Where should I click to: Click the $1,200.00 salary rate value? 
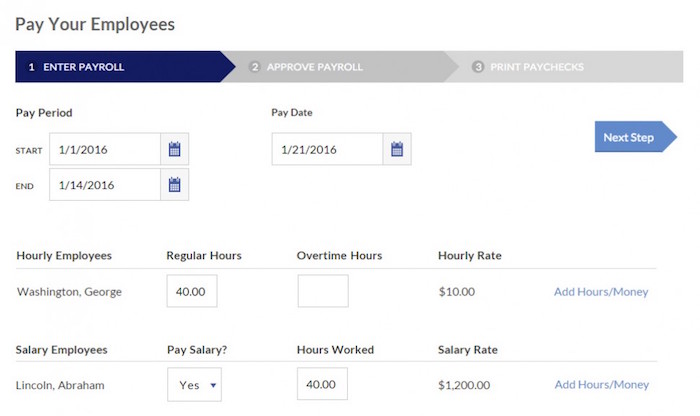pos(464,385)
